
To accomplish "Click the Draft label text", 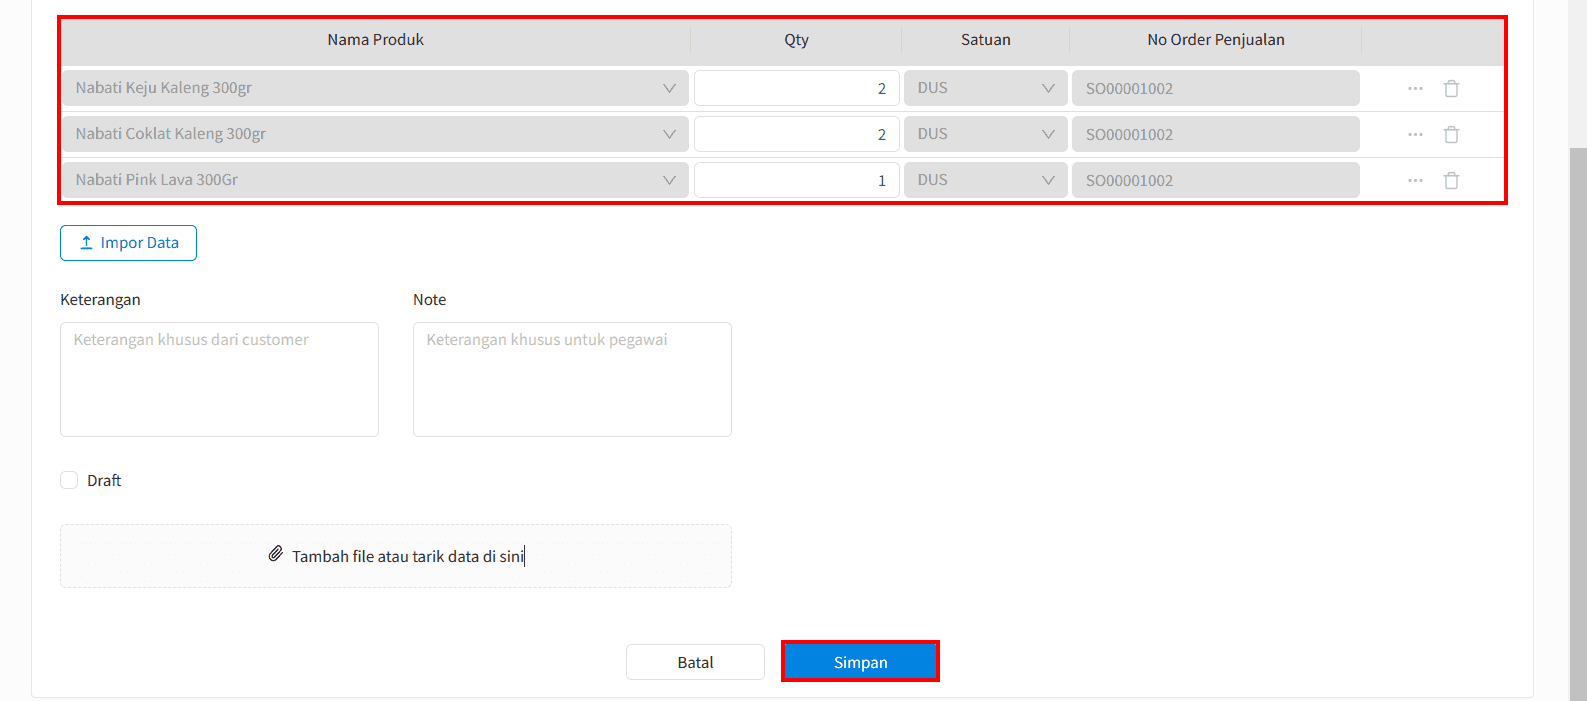I will (x=104, y=481).
